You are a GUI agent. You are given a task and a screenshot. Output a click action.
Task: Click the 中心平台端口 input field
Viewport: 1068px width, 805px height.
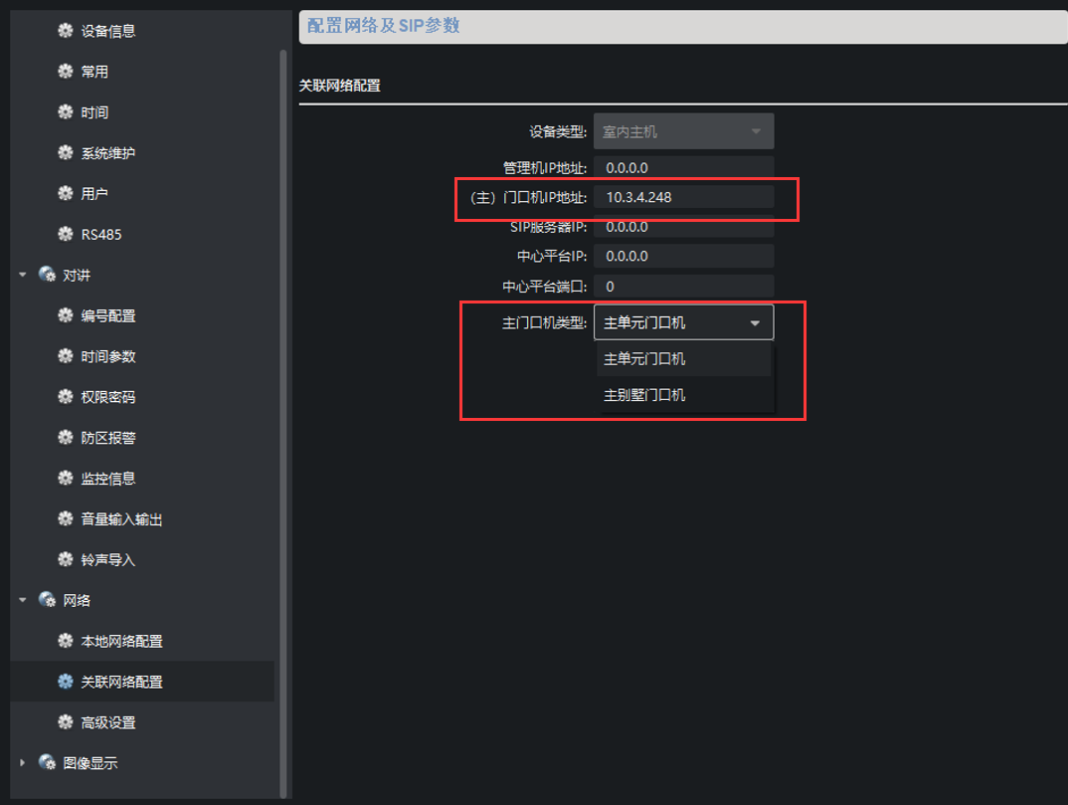pos(683,285)
